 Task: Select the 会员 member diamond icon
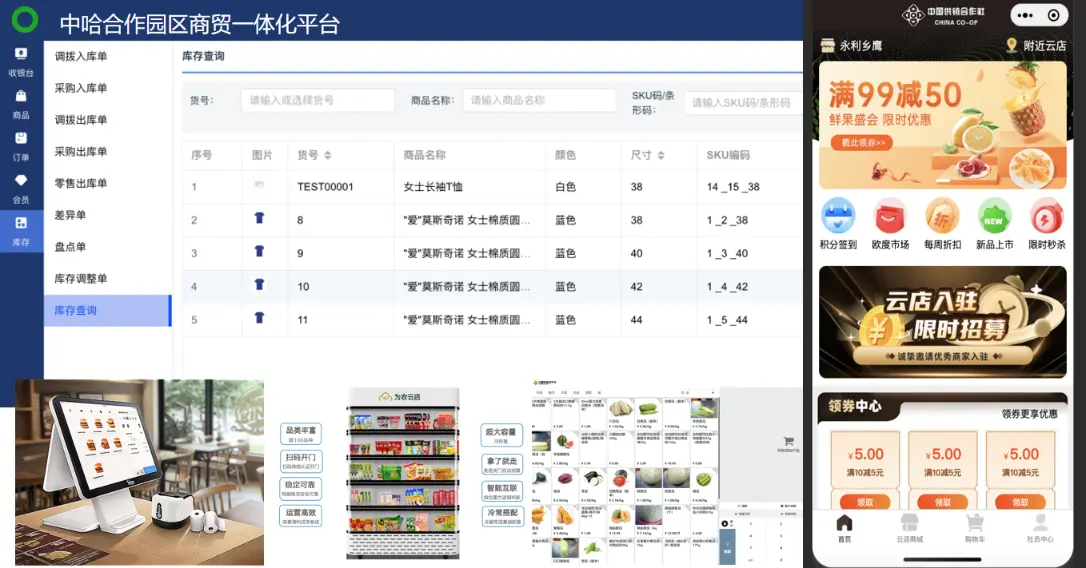(x=21, y=181)
